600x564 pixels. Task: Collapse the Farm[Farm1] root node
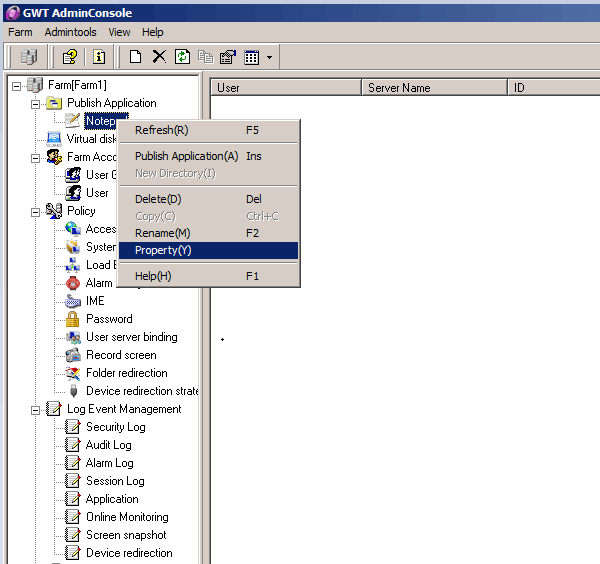(17, 85)
